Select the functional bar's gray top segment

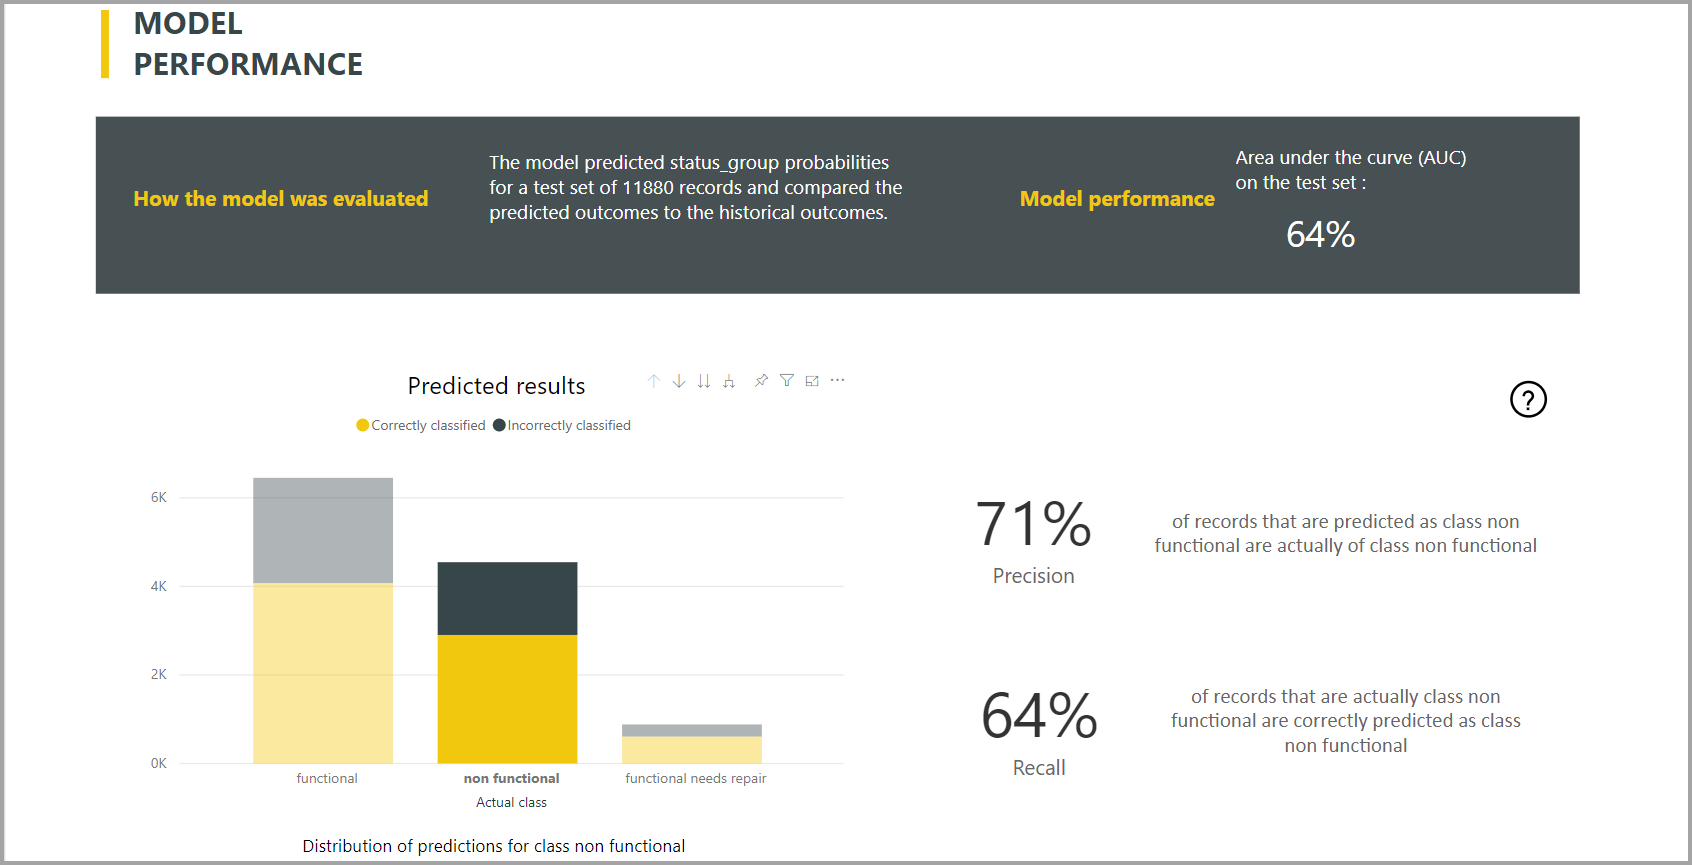pyautogui.click(x=323, y=530)
